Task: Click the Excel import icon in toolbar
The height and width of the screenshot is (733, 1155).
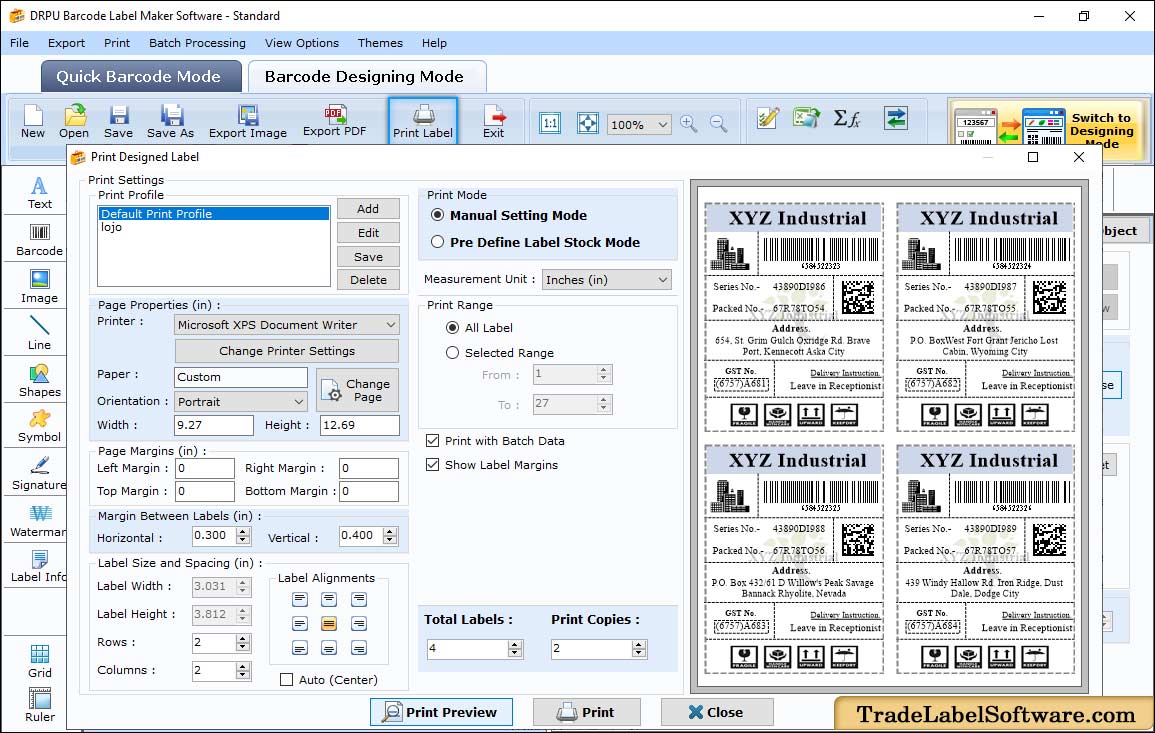Action: [807, 118]
